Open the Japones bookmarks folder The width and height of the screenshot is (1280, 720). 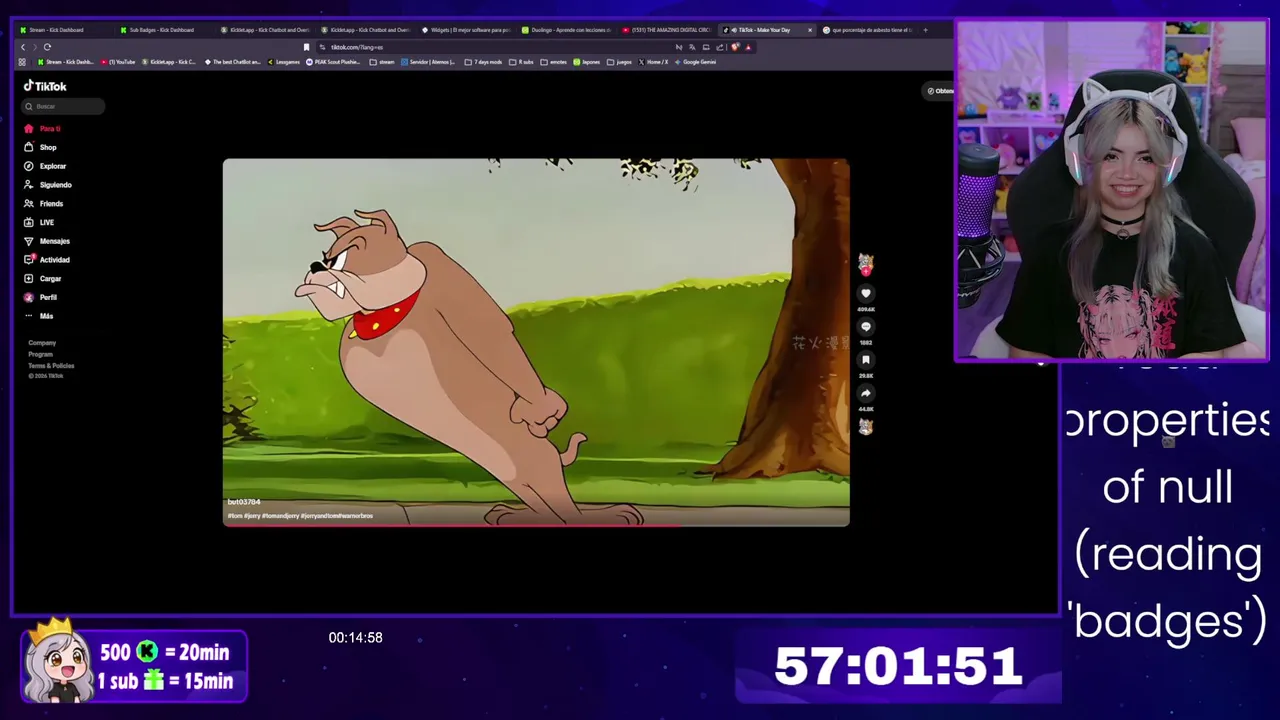pos(588,62)
